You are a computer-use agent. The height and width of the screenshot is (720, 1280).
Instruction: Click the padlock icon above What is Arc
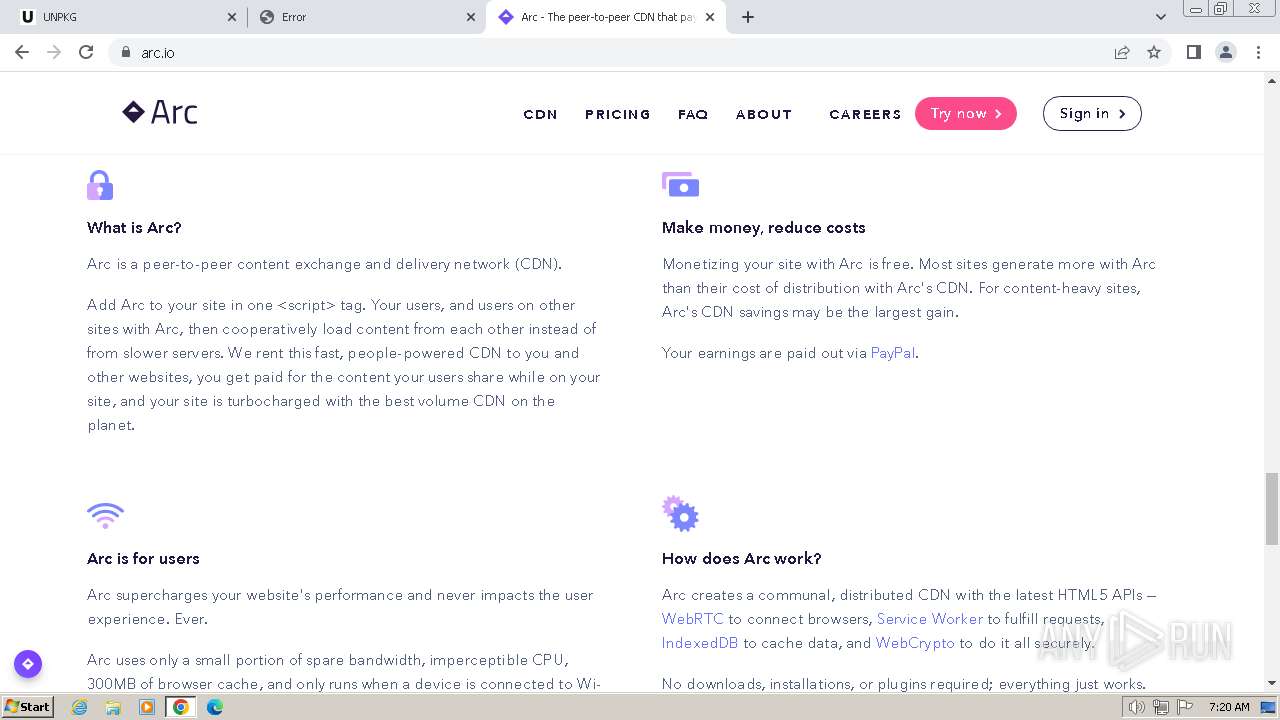tap(100, 185)
